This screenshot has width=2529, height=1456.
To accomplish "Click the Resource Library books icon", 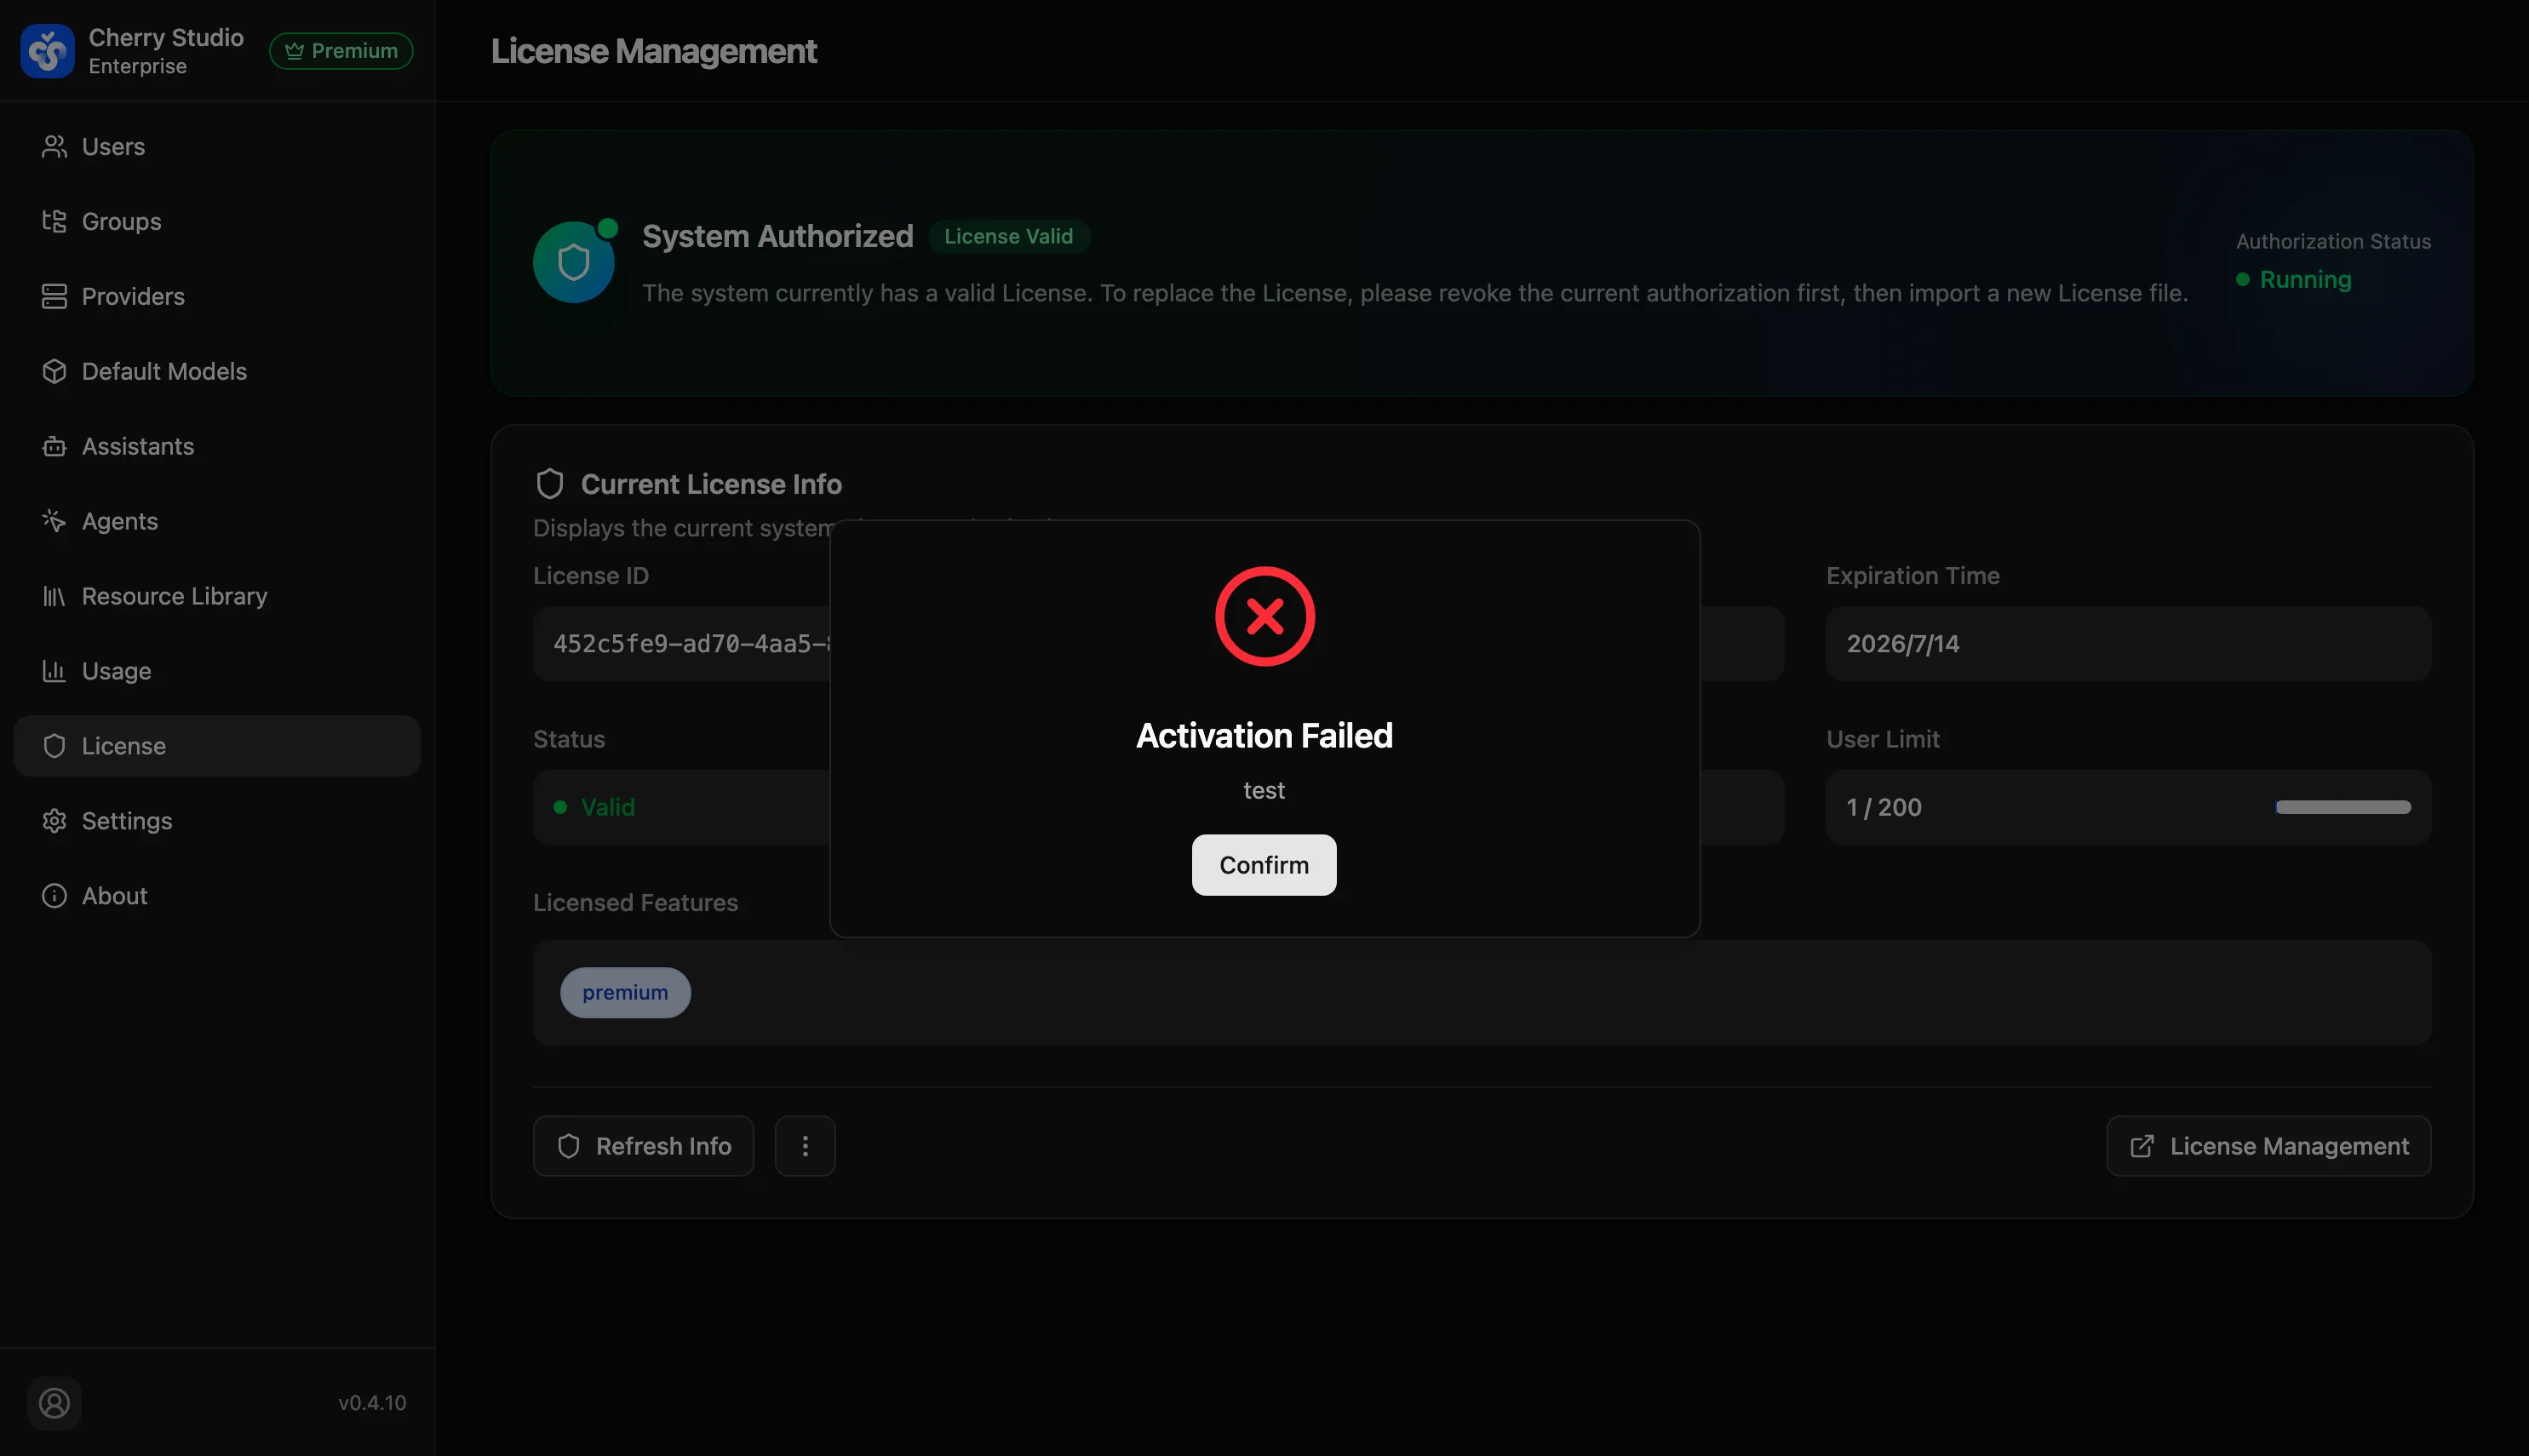I will pos(54,596).
